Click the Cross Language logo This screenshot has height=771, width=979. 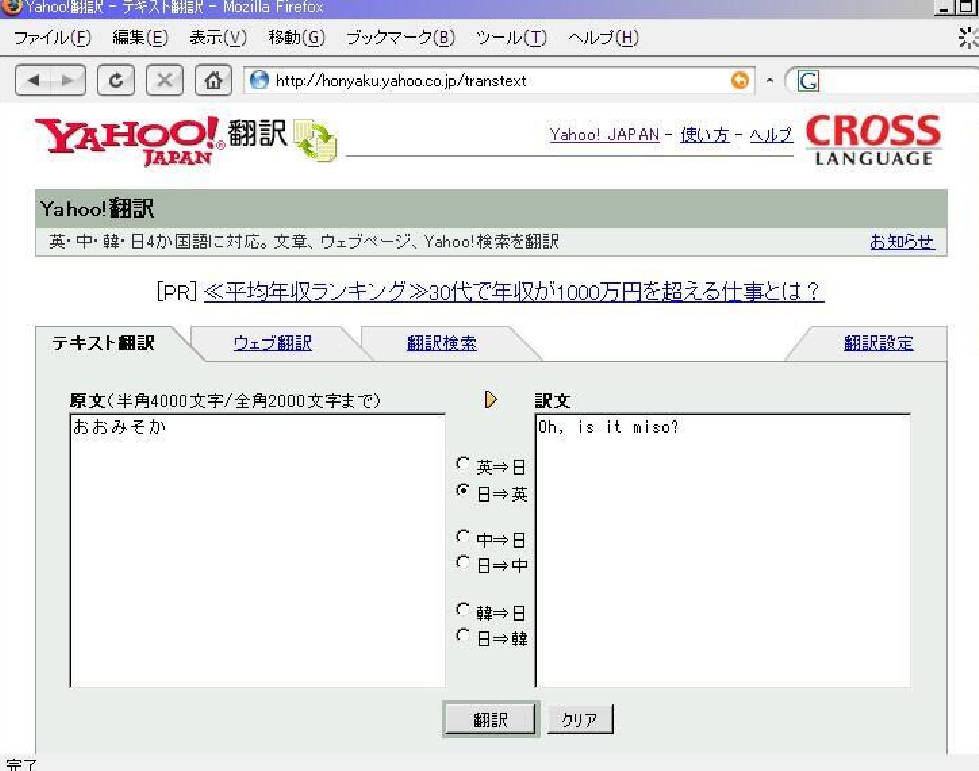tap(873, 140)
